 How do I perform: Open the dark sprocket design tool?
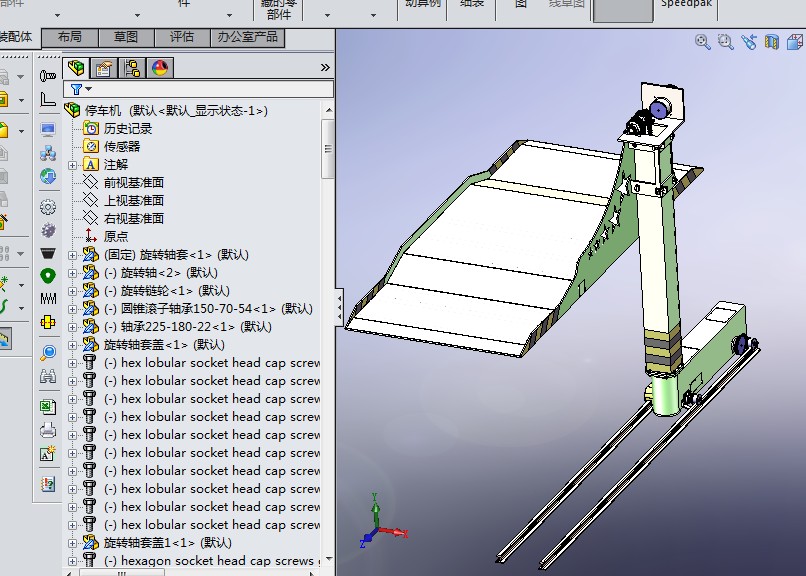pos(48,230)
